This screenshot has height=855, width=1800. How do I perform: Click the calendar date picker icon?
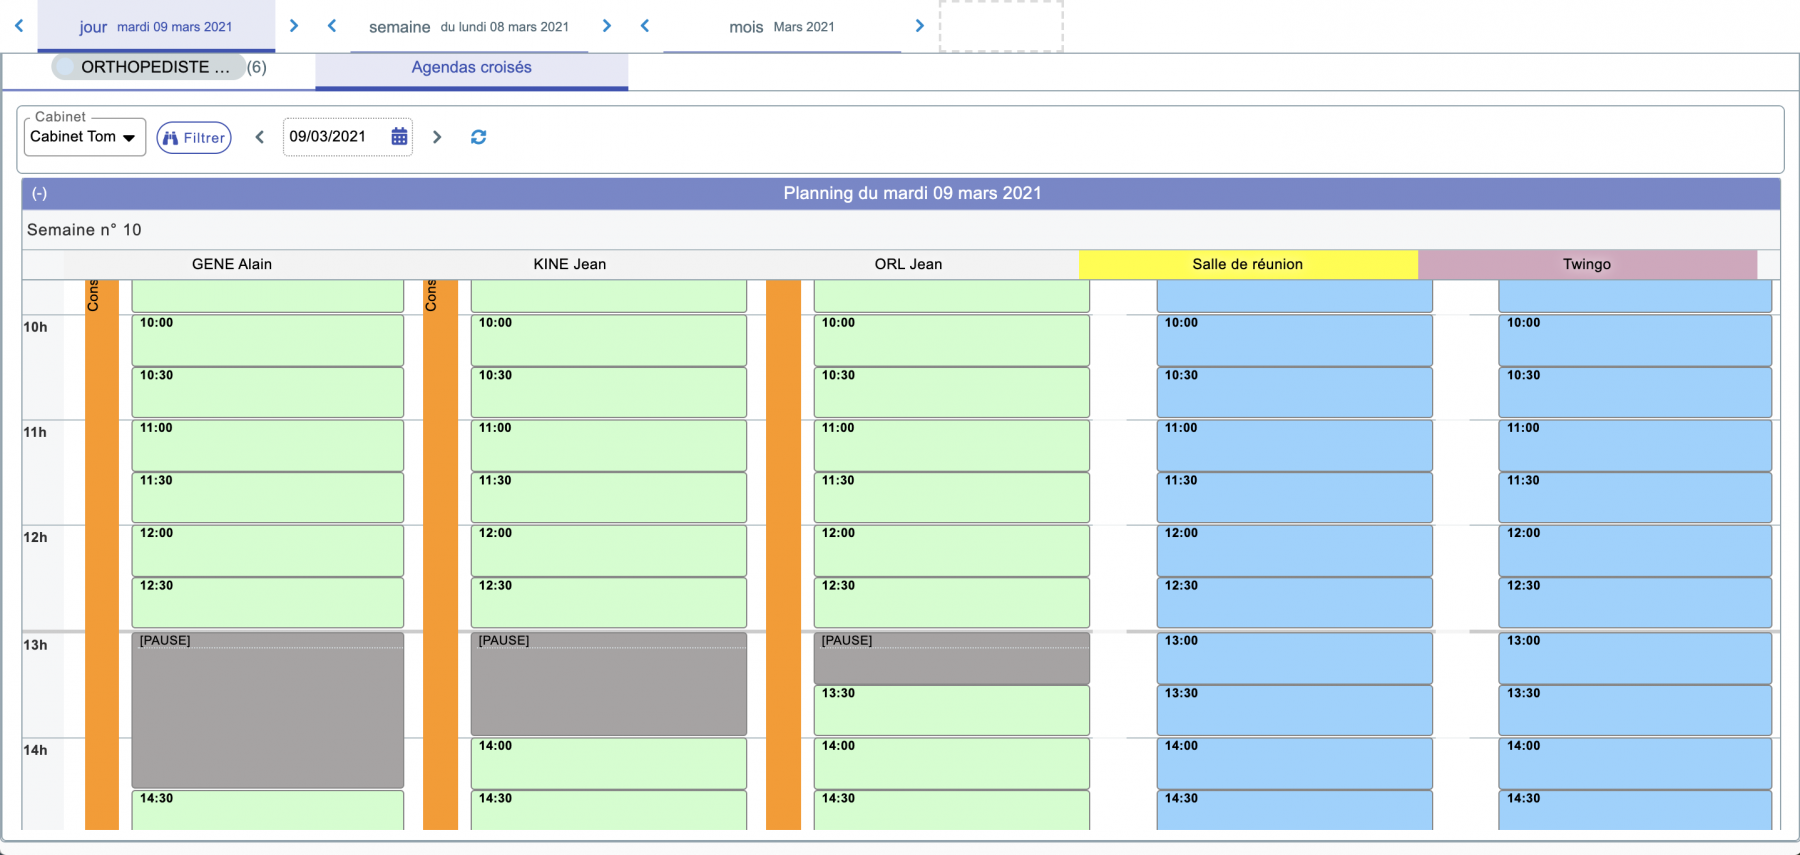click(399, 137)
